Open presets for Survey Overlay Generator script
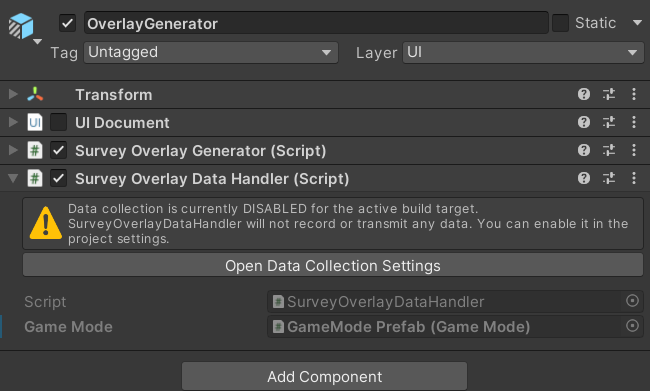 pyautogui.click(x=609, y=150)
